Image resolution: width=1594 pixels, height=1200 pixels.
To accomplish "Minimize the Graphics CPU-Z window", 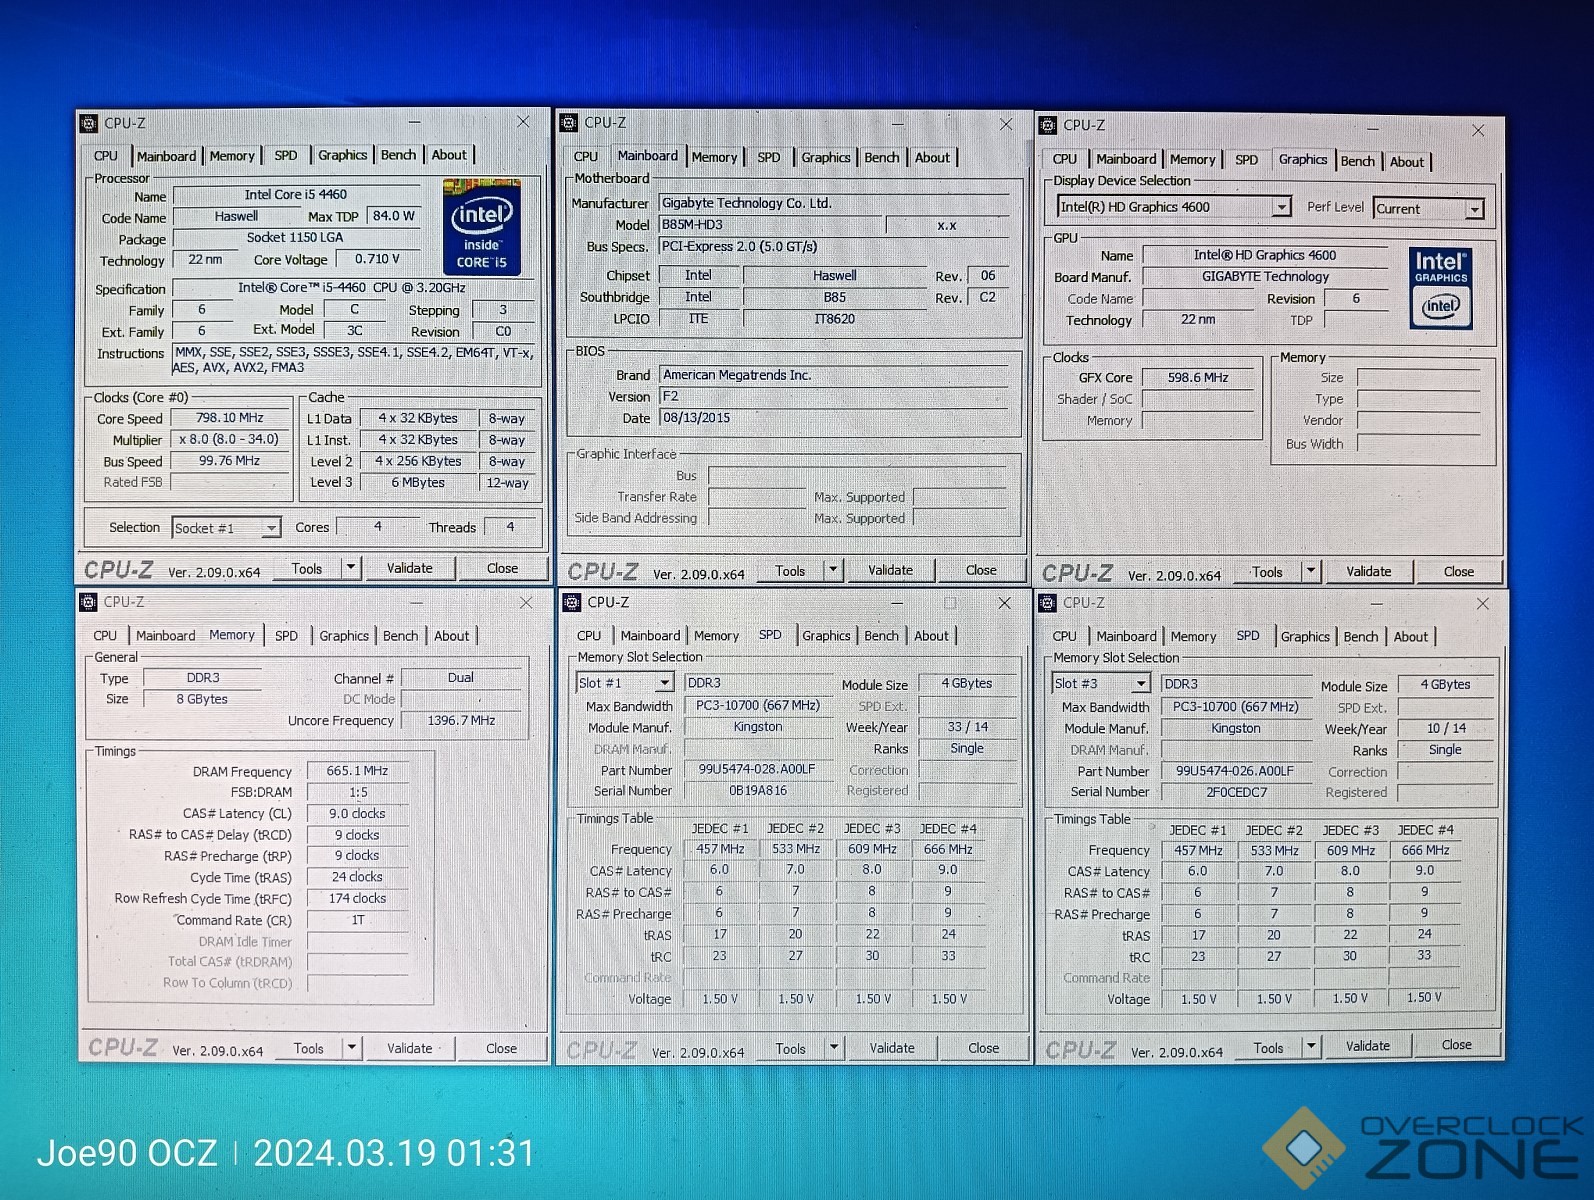I will pyautogui.click(x=1373, y=129).
